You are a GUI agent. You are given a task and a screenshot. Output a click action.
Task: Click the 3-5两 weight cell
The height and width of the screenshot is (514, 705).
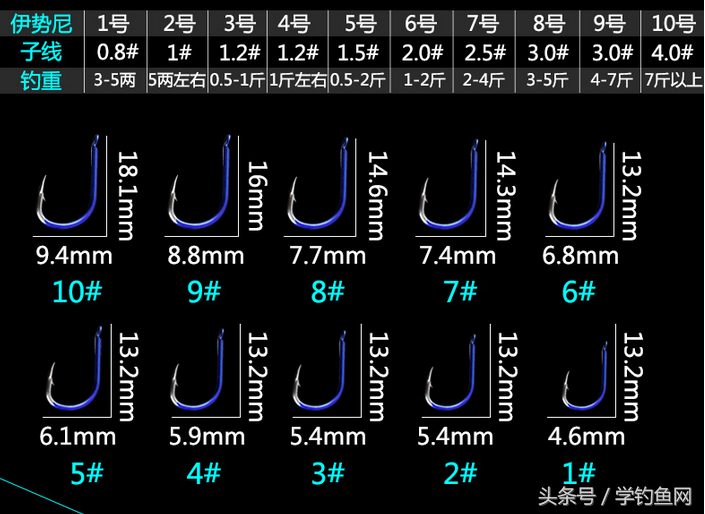coord(114,81)
